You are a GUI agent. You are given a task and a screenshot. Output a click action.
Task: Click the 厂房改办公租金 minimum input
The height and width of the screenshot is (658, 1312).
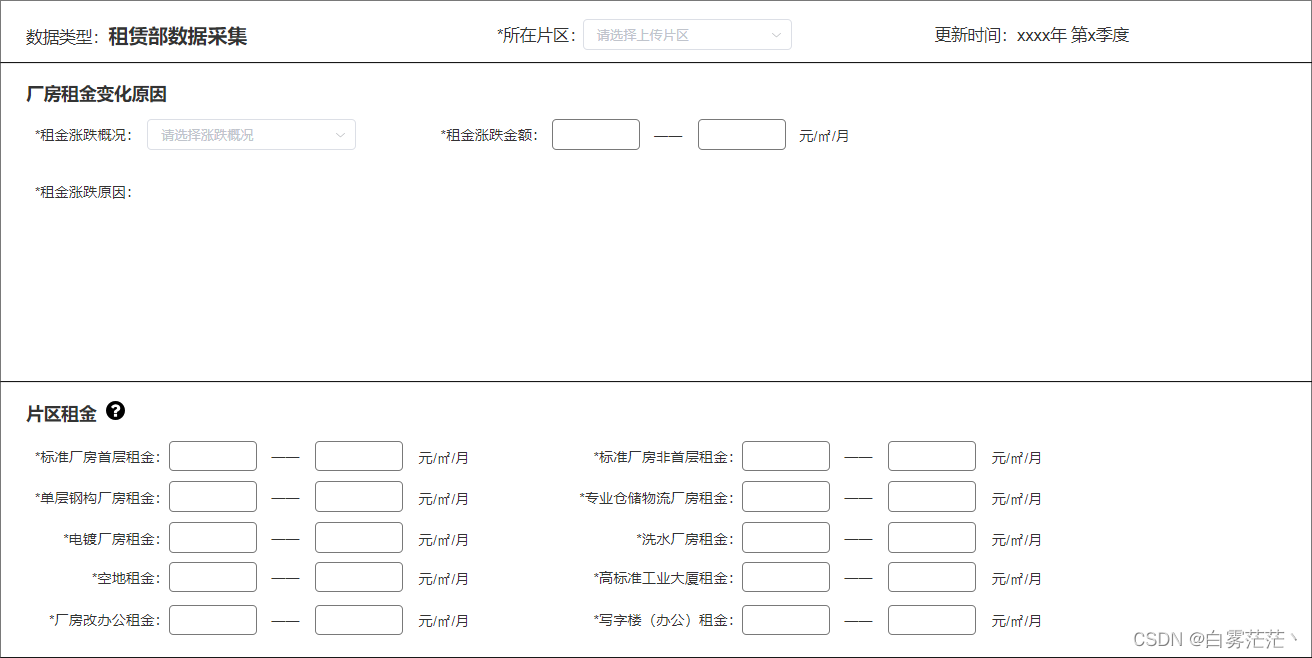(213, 620)
